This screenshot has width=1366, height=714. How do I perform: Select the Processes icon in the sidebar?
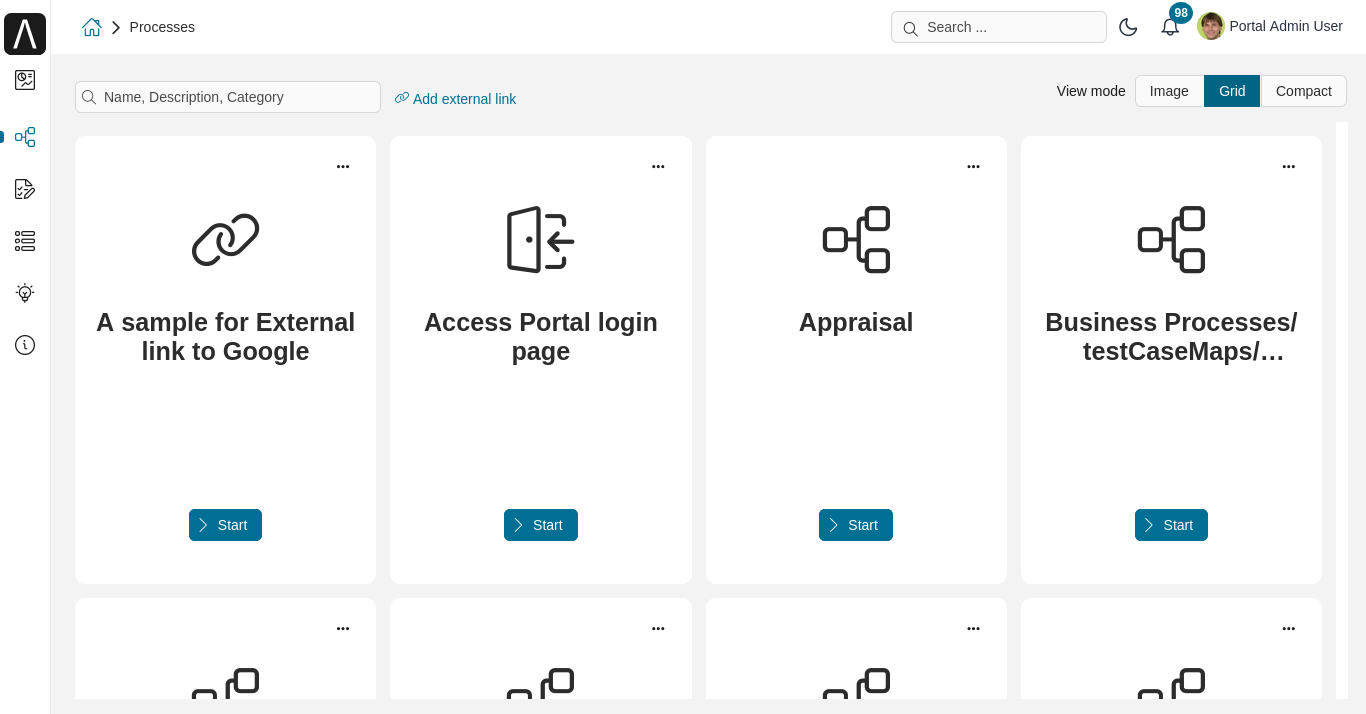[25, 137]
